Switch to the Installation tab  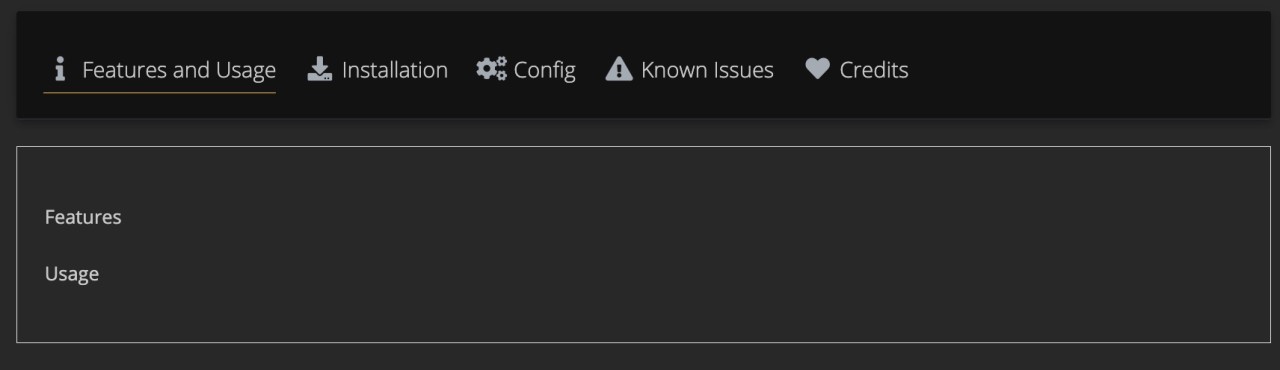[x=377, y=70]
